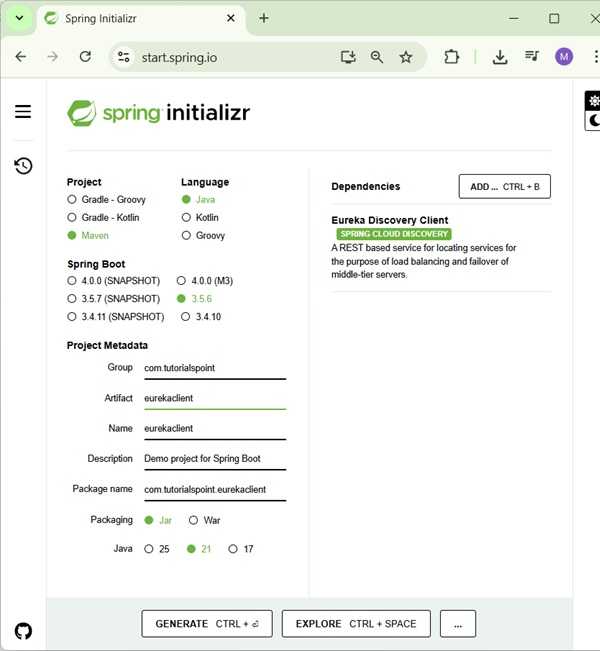Open the media control icon
Image resolution: width=600 pixels, height=651 pixels.
point(531,56)
